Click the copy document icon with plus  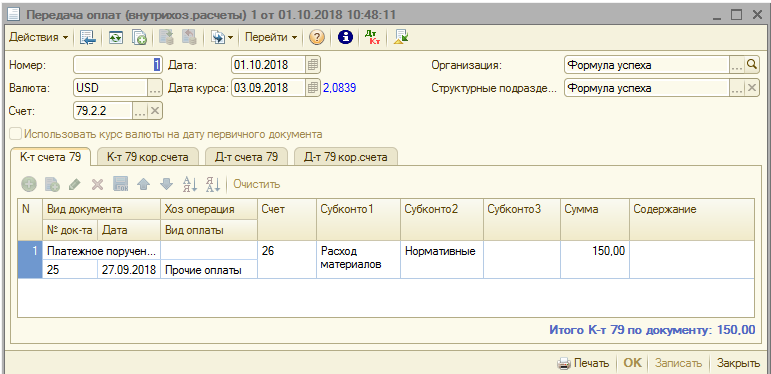139,37
